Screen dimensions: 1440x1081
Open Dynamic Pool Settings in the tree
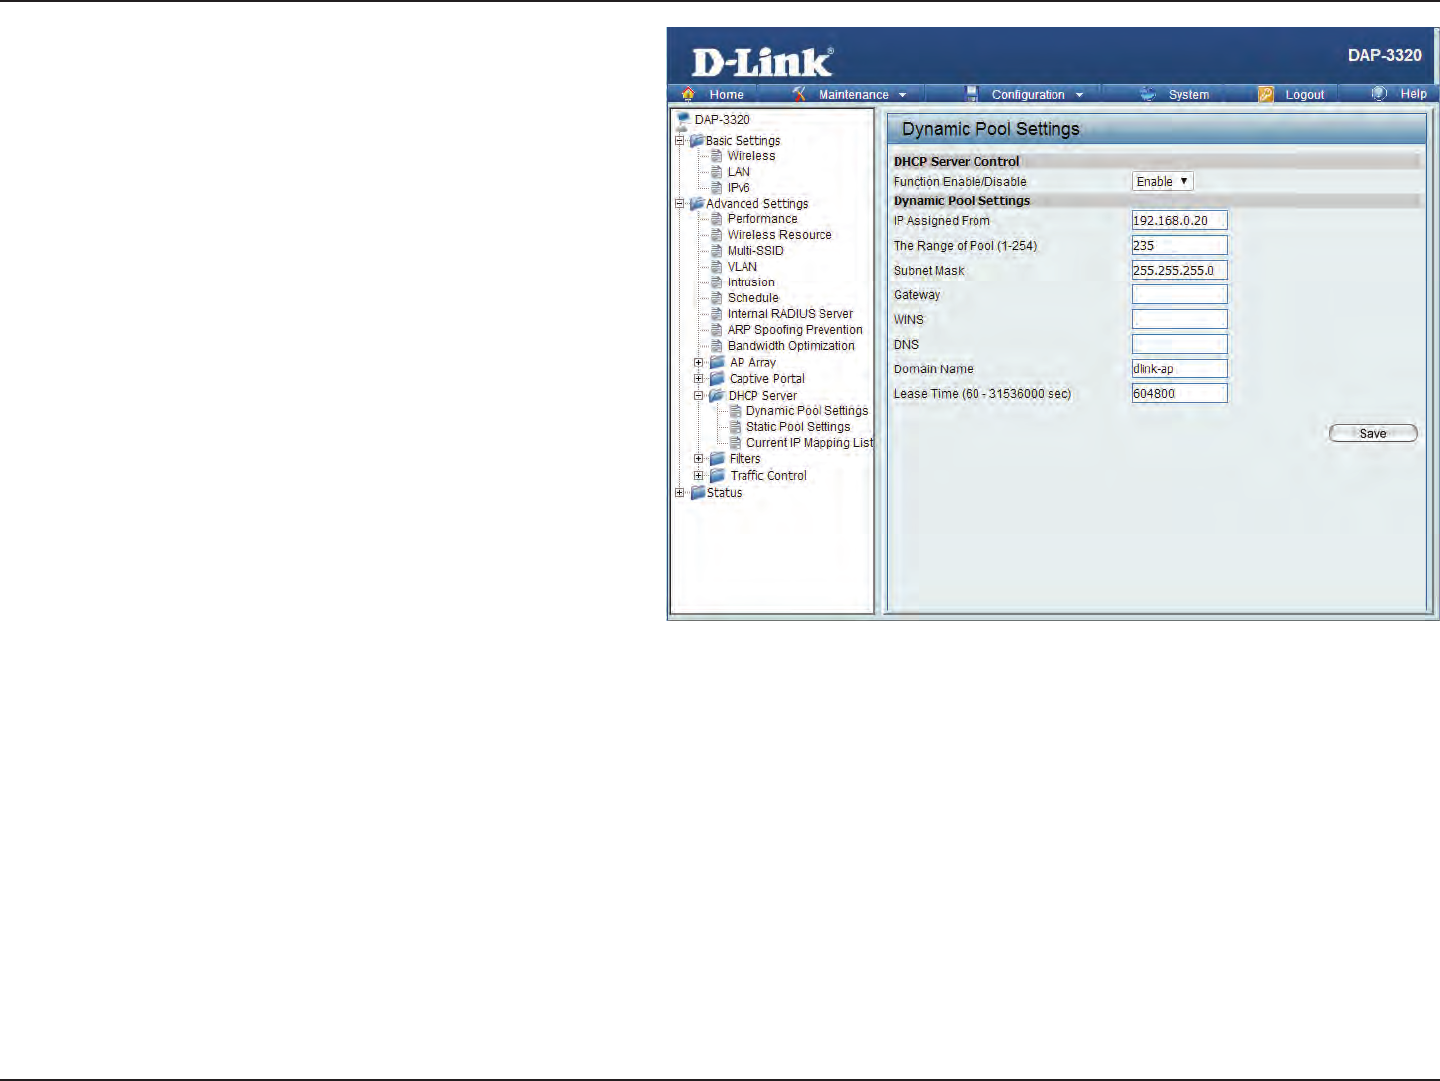tap(807, 411)
